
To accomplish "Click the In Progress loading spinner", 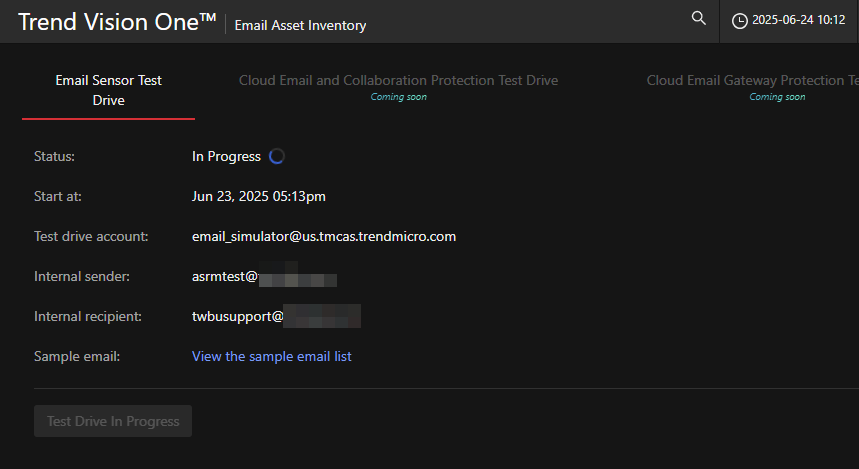I will [x=277, y=156].
